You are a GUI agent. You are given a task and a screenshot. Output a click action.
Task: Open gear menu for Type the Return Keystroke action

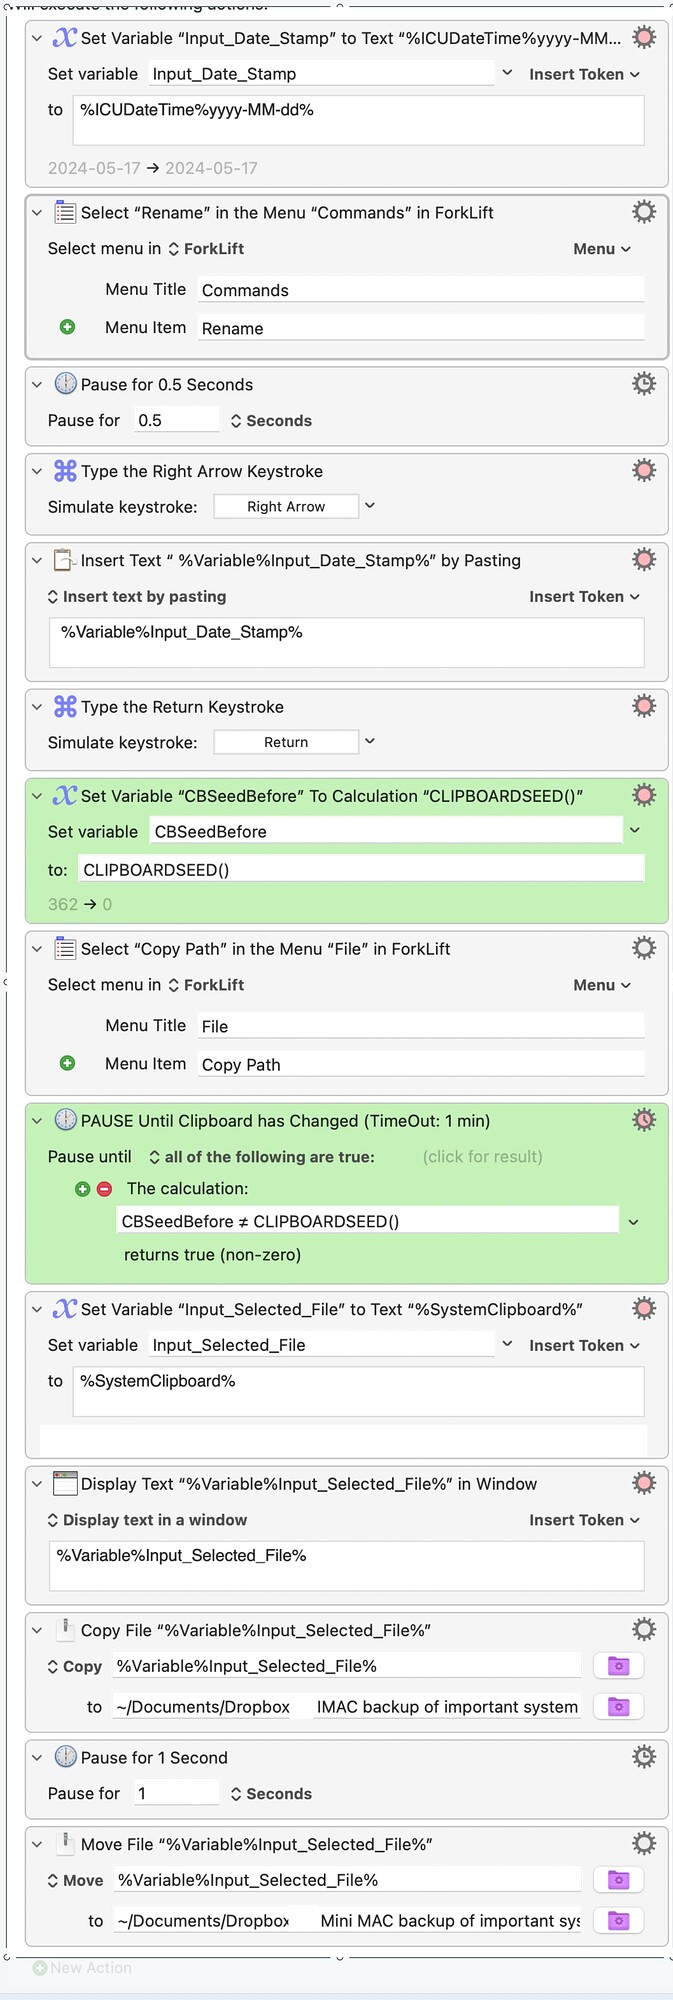click(644, 707)
